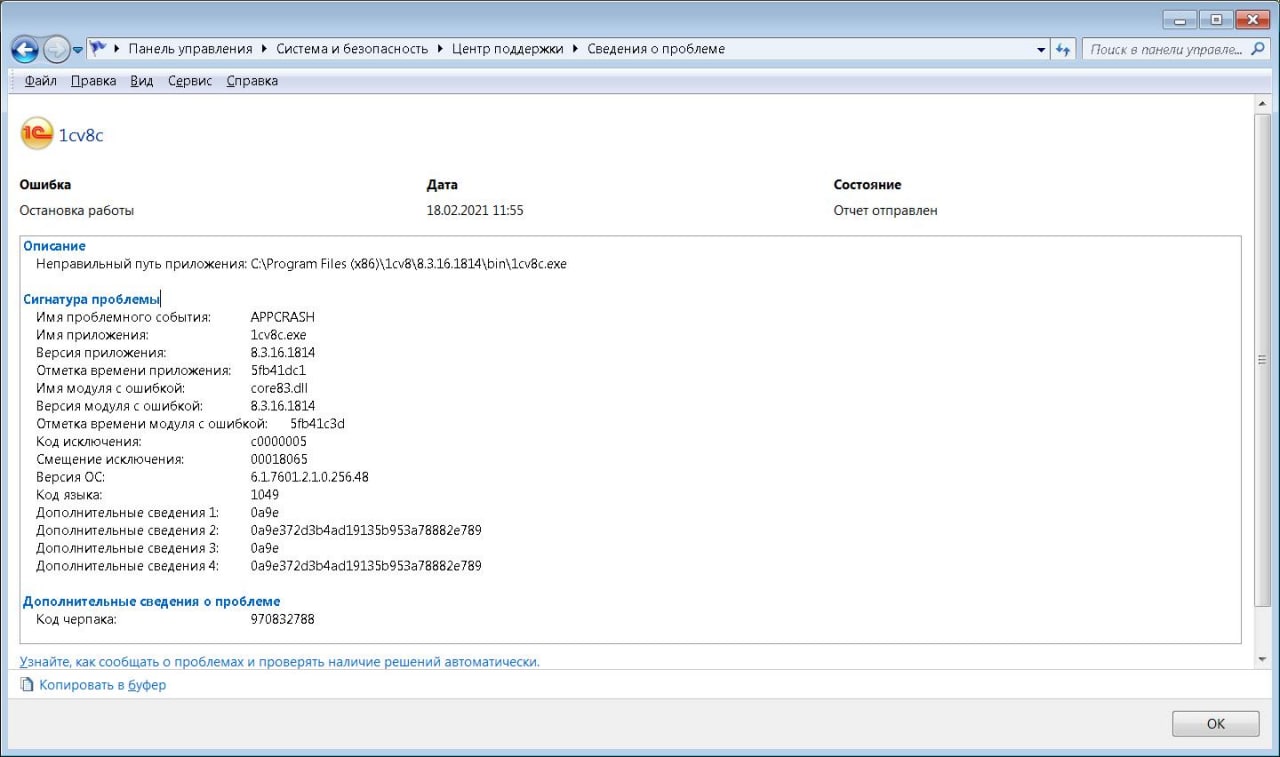Viewport: 1280px width, 757px height.
Task: Select the bucket code '970832788'
Action: pyautogui.click(x=282, y=619)
